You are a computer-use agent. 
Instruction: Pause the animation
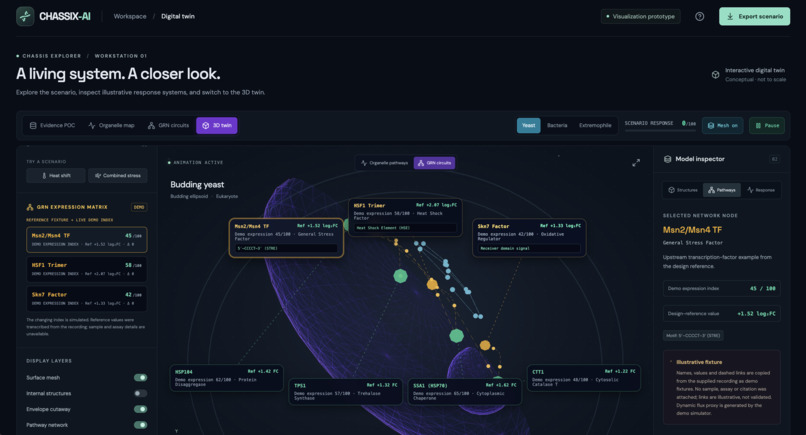point(766,125)
